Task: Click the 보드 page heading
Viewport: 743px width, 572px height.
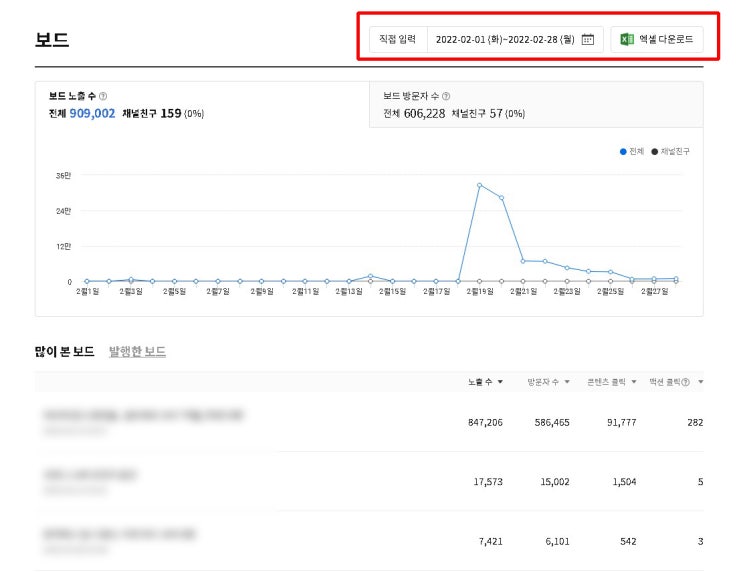Action: tap(52, 39)
